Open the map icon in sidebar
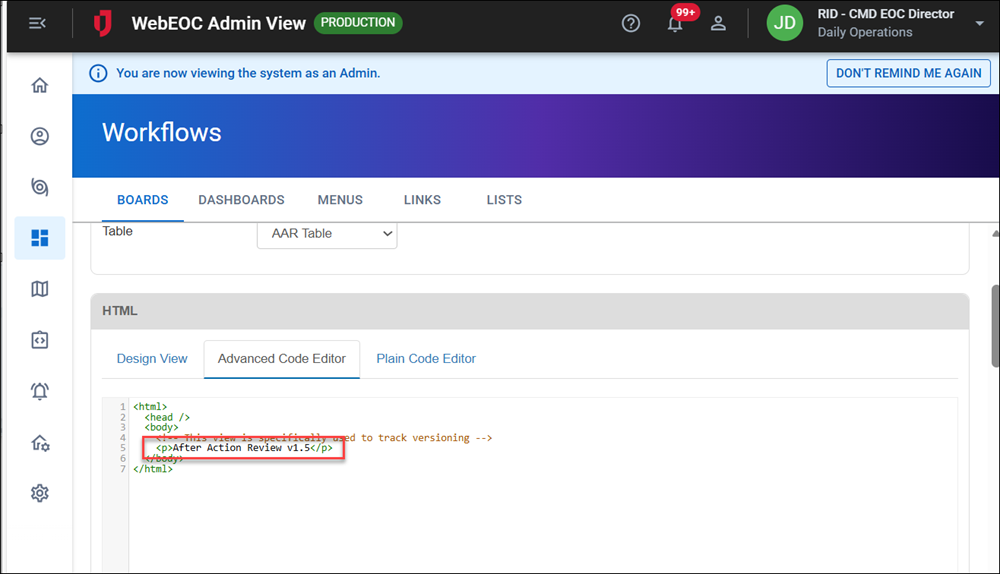 (40, 289)
